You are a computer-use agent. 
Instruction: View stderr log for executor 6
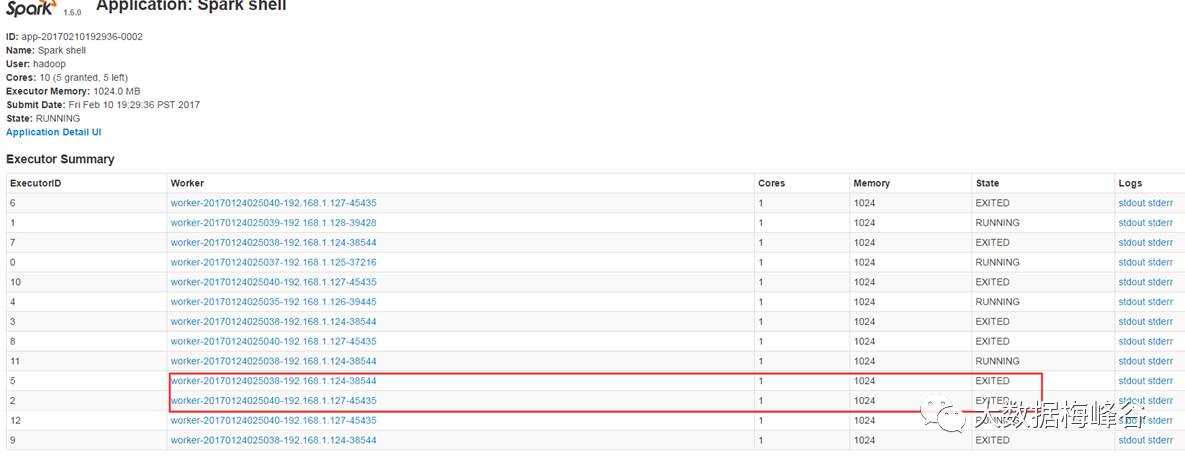tap(1160, 203)
